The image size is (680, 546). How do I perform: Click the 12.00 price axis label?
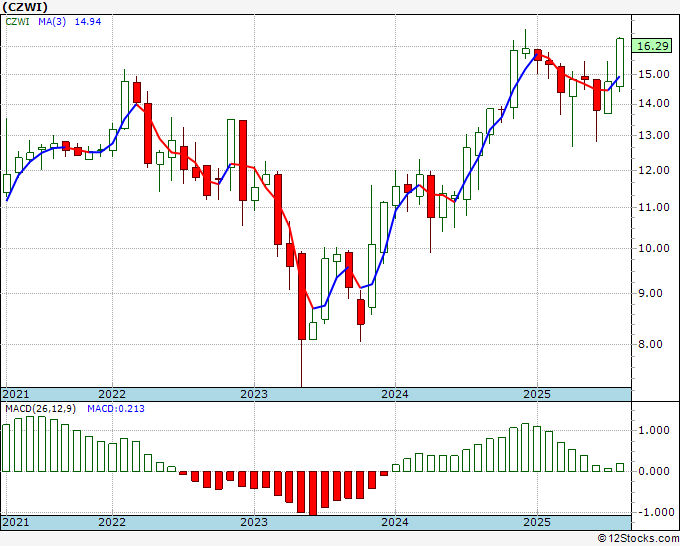pyautogui.click(x=654, y=170)
